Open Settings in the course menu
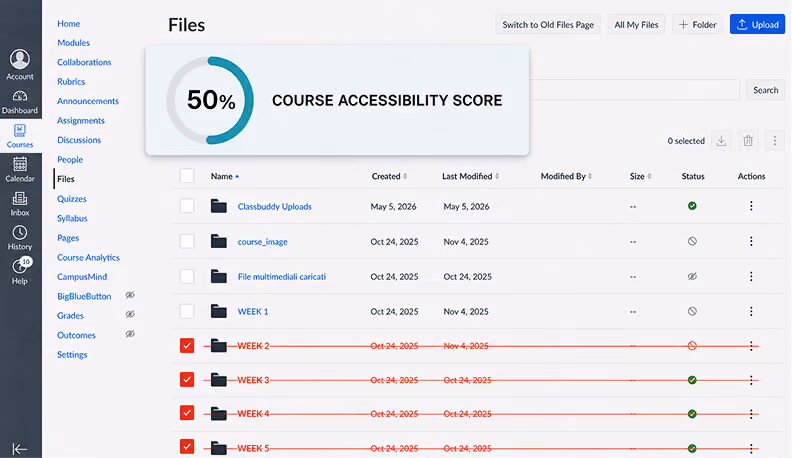792x458 pixels. click(x=72, y=354)
